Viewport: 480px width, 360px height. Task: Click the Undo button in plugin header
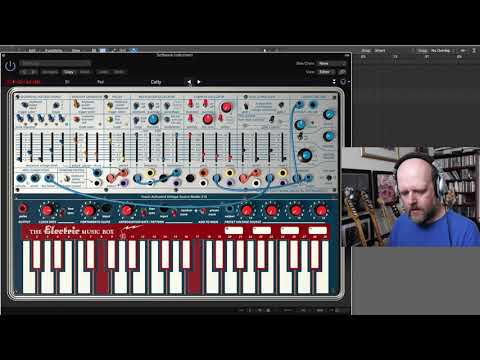(x=103, y=72)
